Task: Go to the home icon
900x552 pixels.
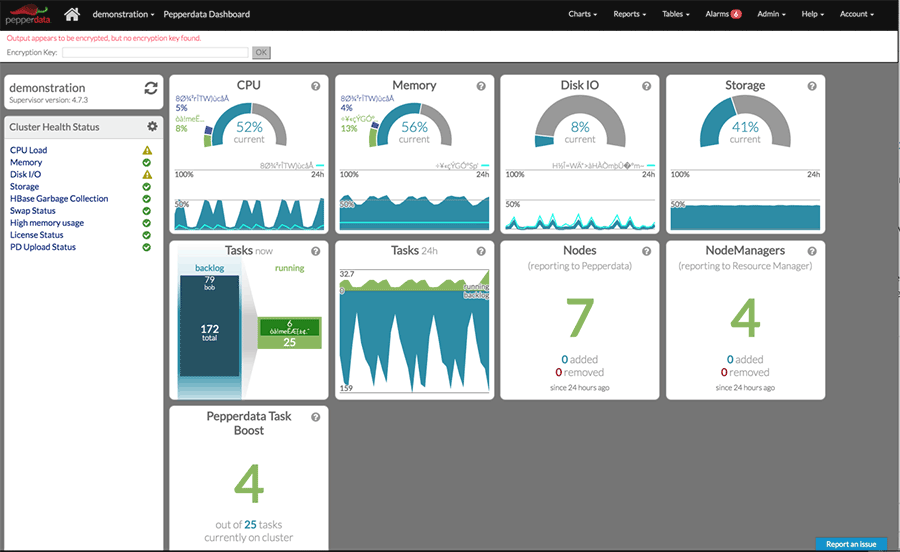Action: [72, 14]
